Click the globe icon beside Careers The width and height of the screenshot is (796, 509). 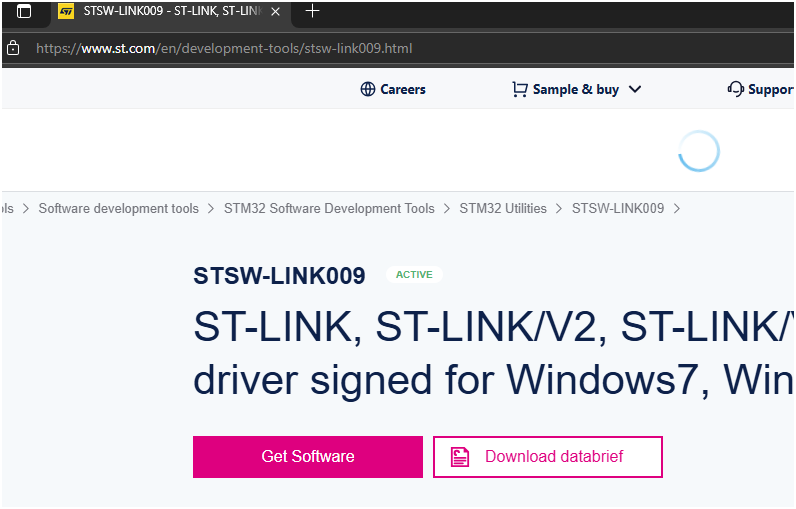click(x=368, y=89)
